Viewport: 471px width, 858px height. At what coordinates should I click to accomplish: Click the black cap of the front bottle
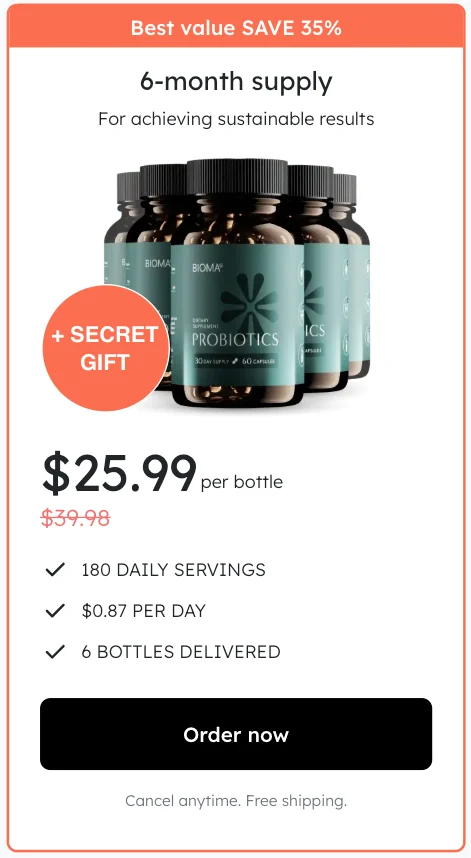click(x=237, y=177)
